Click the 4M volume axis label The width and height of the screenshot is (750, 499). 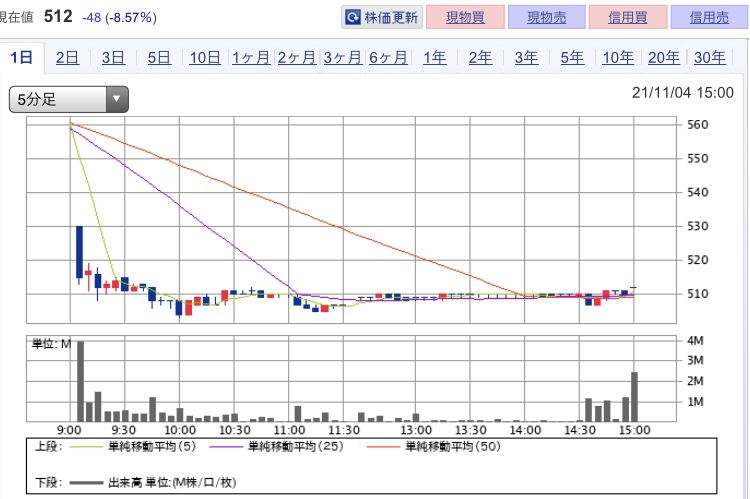[x=695, y=341]
